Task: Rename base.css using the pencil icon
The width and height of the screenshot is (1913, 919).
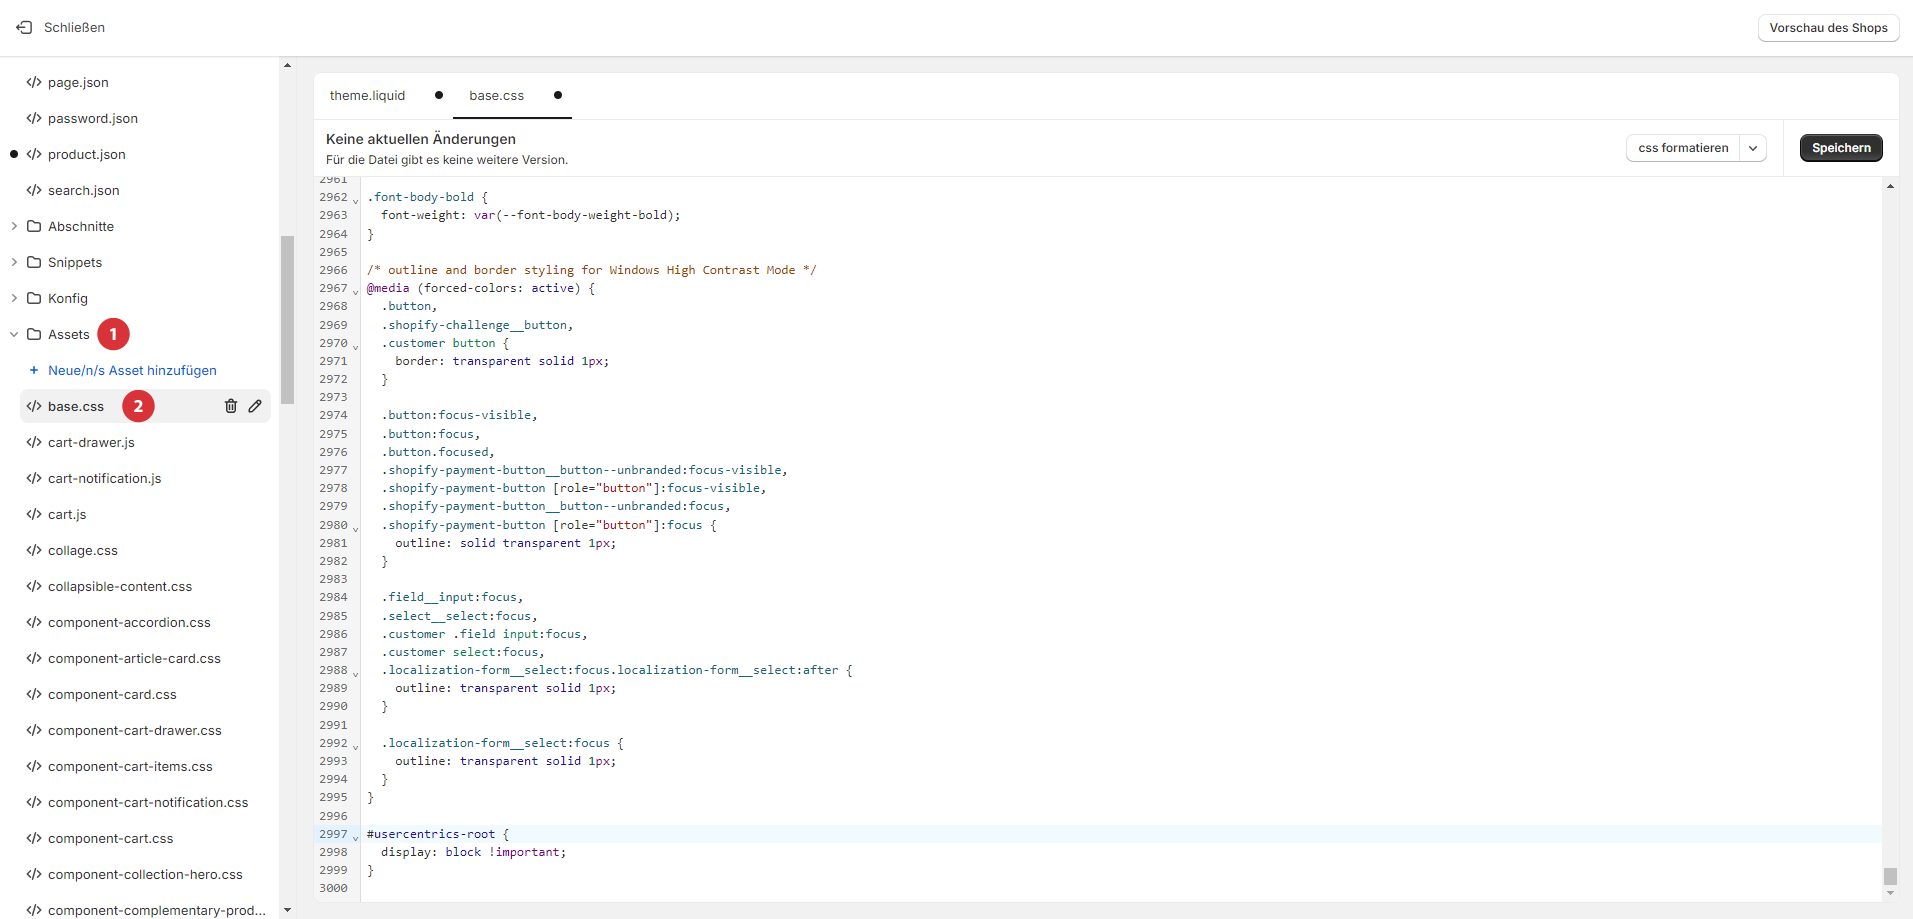Action: 255,406
